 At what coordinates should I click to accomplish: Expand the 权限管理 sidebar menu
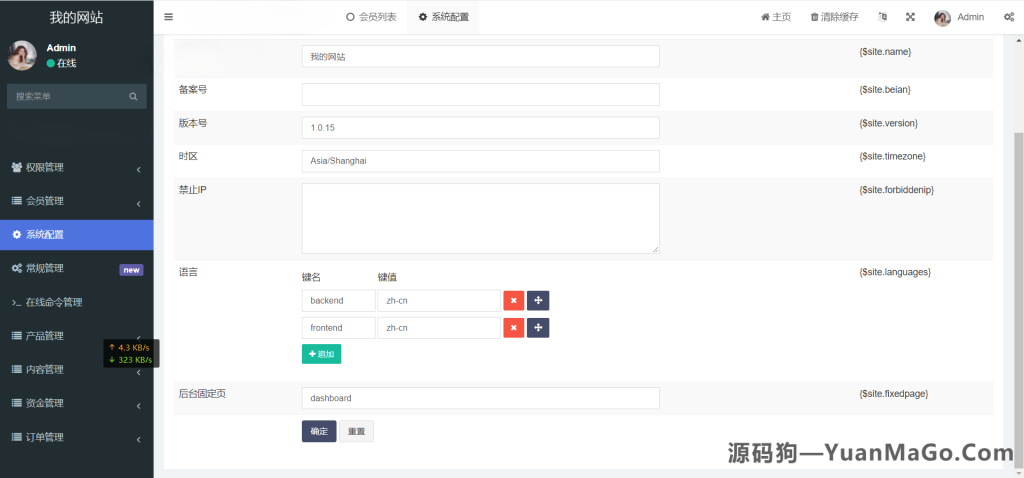pos(76,167)
